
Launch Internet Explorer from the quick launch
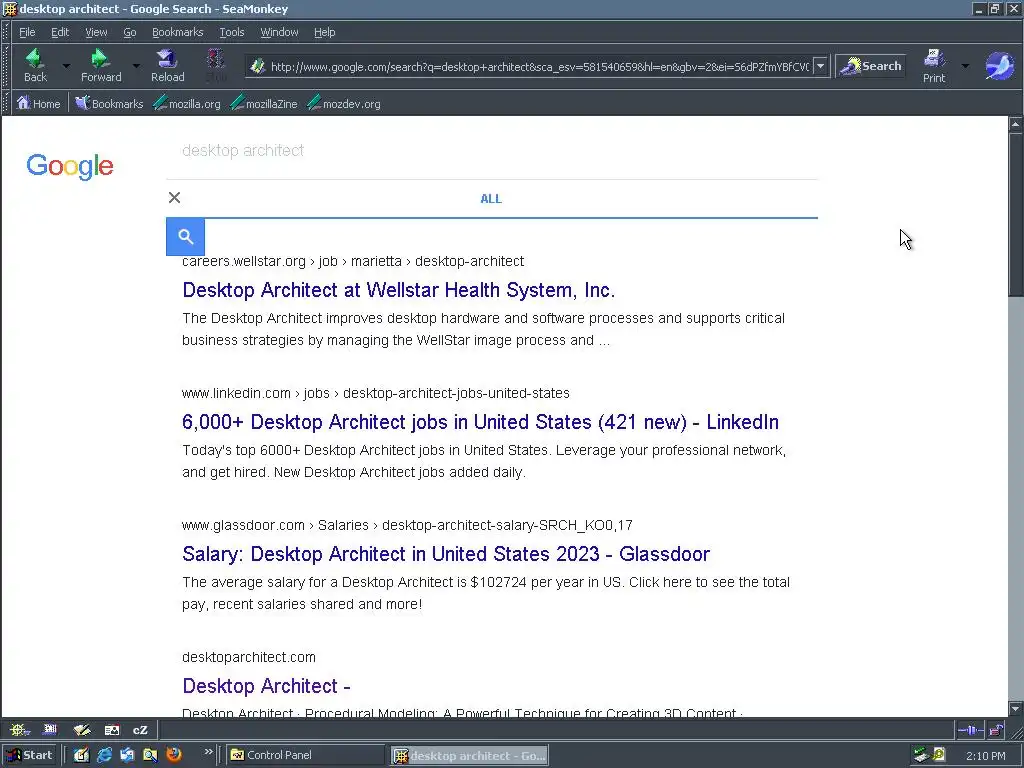pyautogui.click(x=104, y=755)
